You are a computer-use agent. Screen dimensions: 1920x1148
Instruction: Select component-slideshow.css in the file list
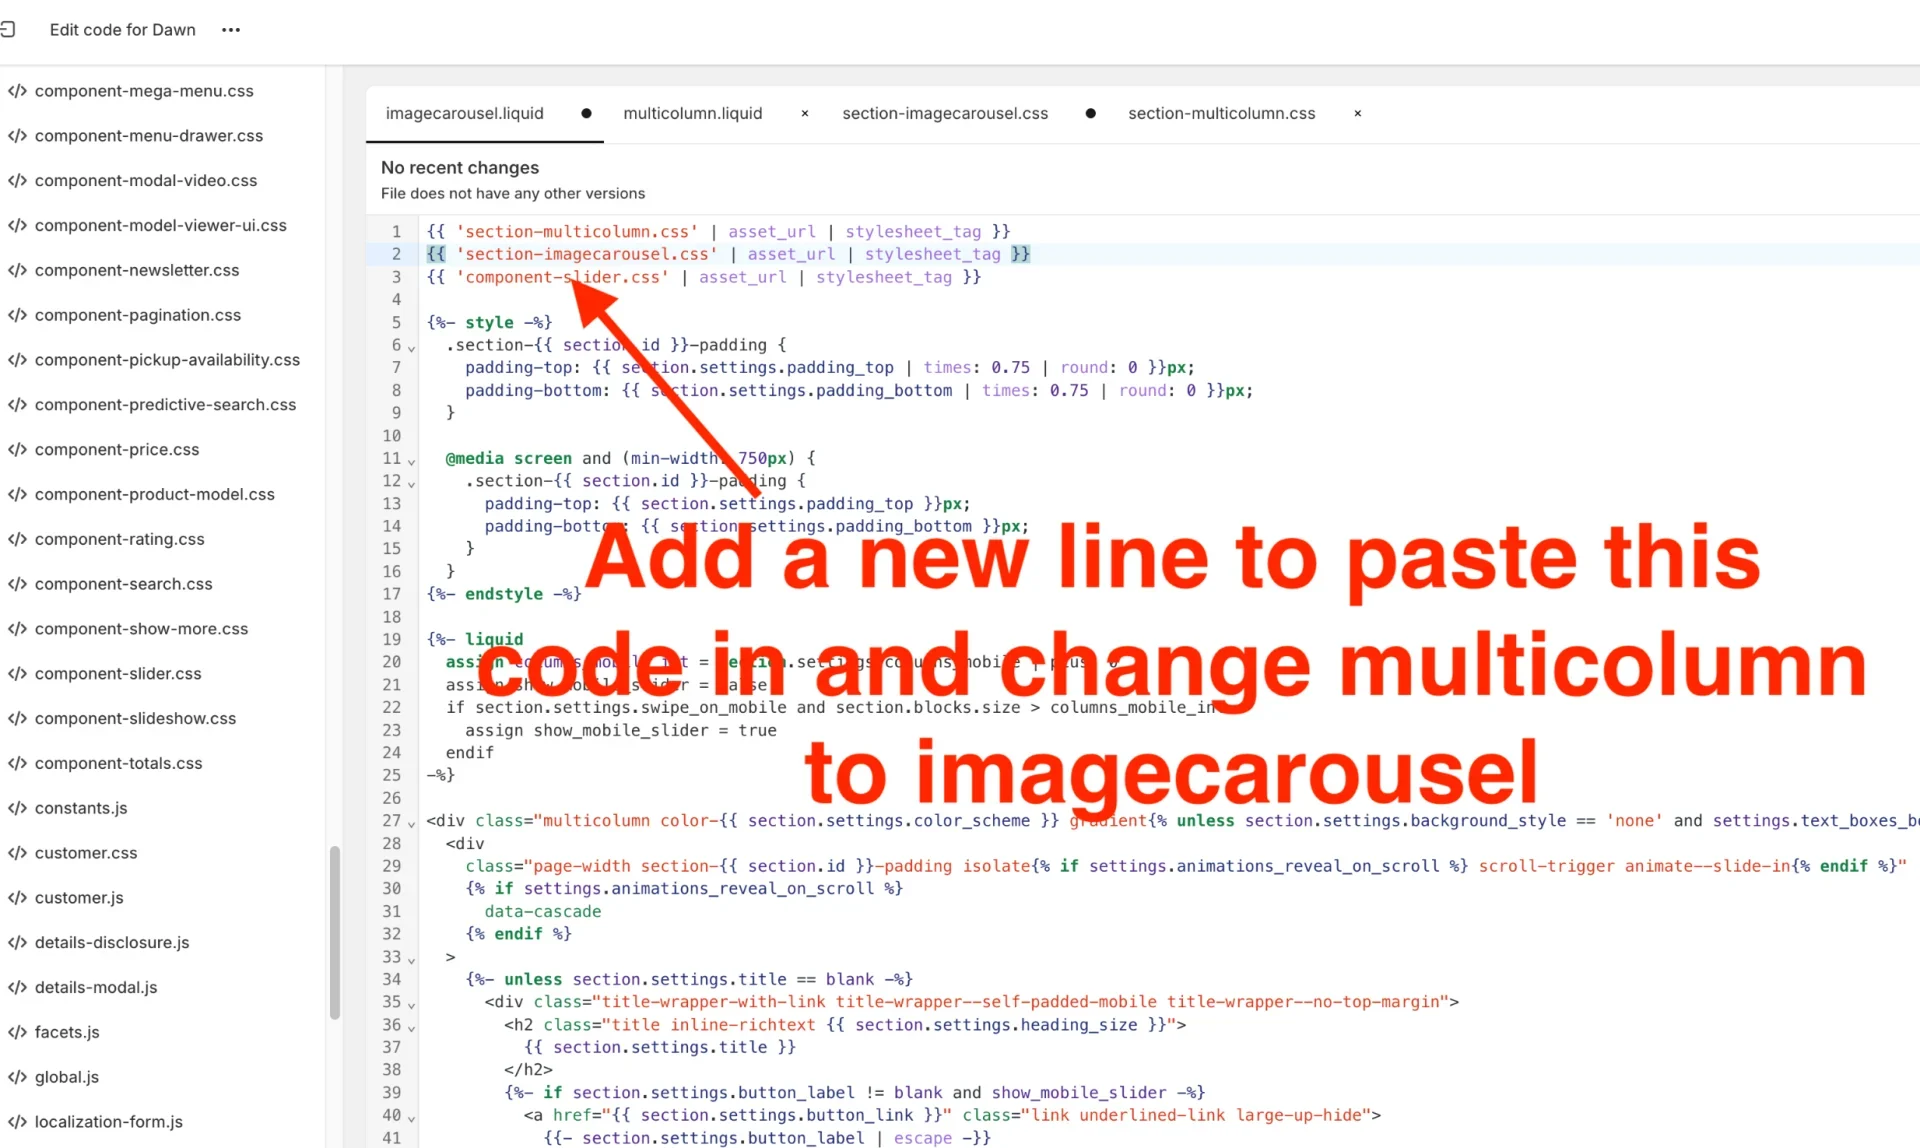tap(135, 718)
